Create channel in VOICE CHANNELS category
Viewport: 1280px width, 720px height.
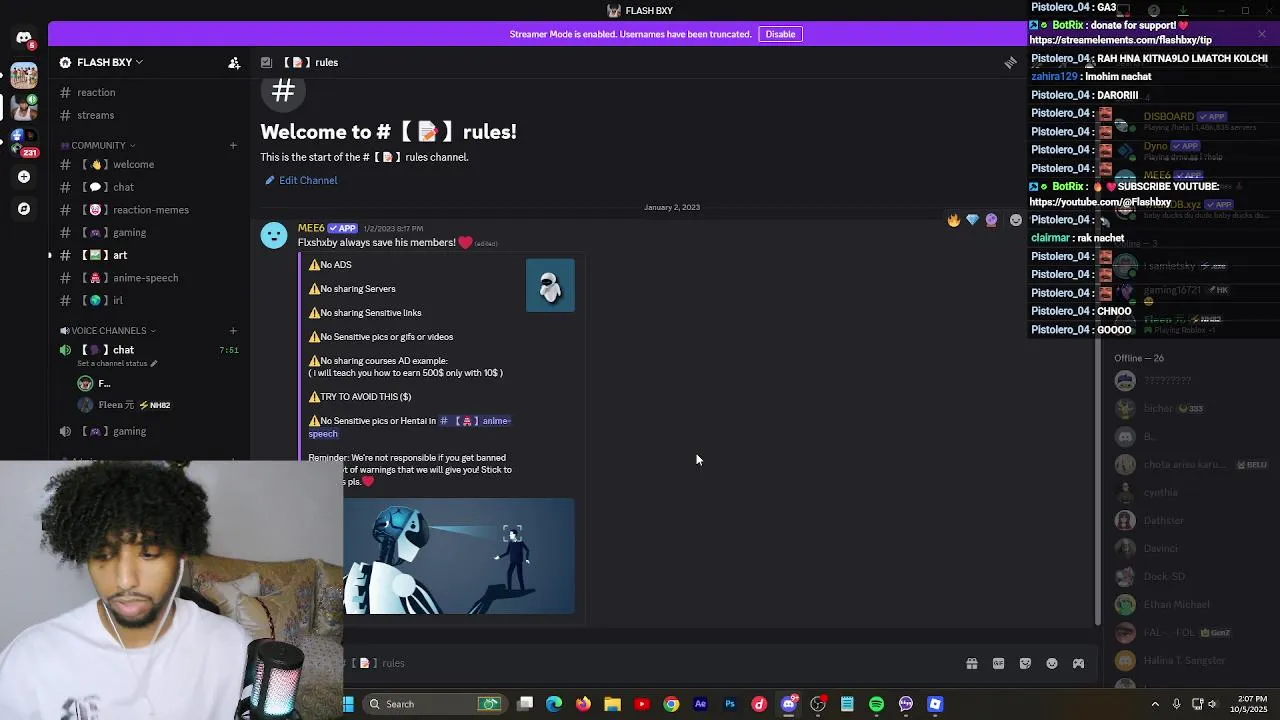coord(233,331)
